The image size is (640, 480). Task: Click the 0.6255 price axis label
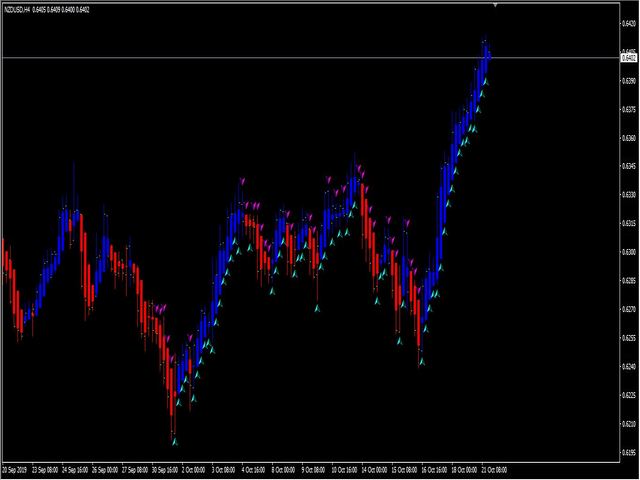click(x=629, y=338)
